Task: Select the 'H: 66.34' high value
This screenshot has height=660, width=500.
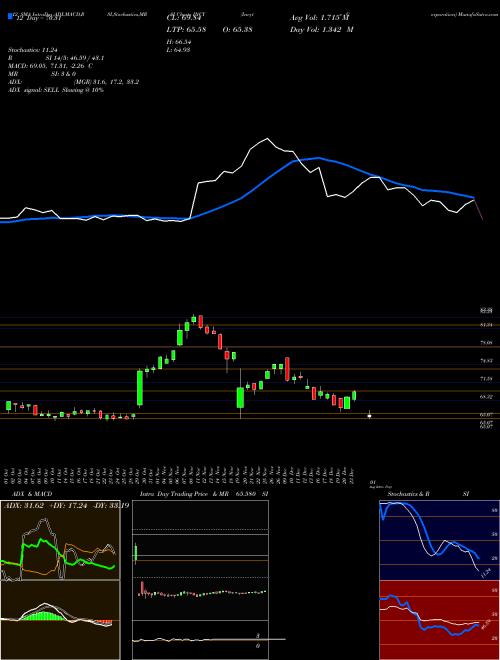Action: [179, 42]
